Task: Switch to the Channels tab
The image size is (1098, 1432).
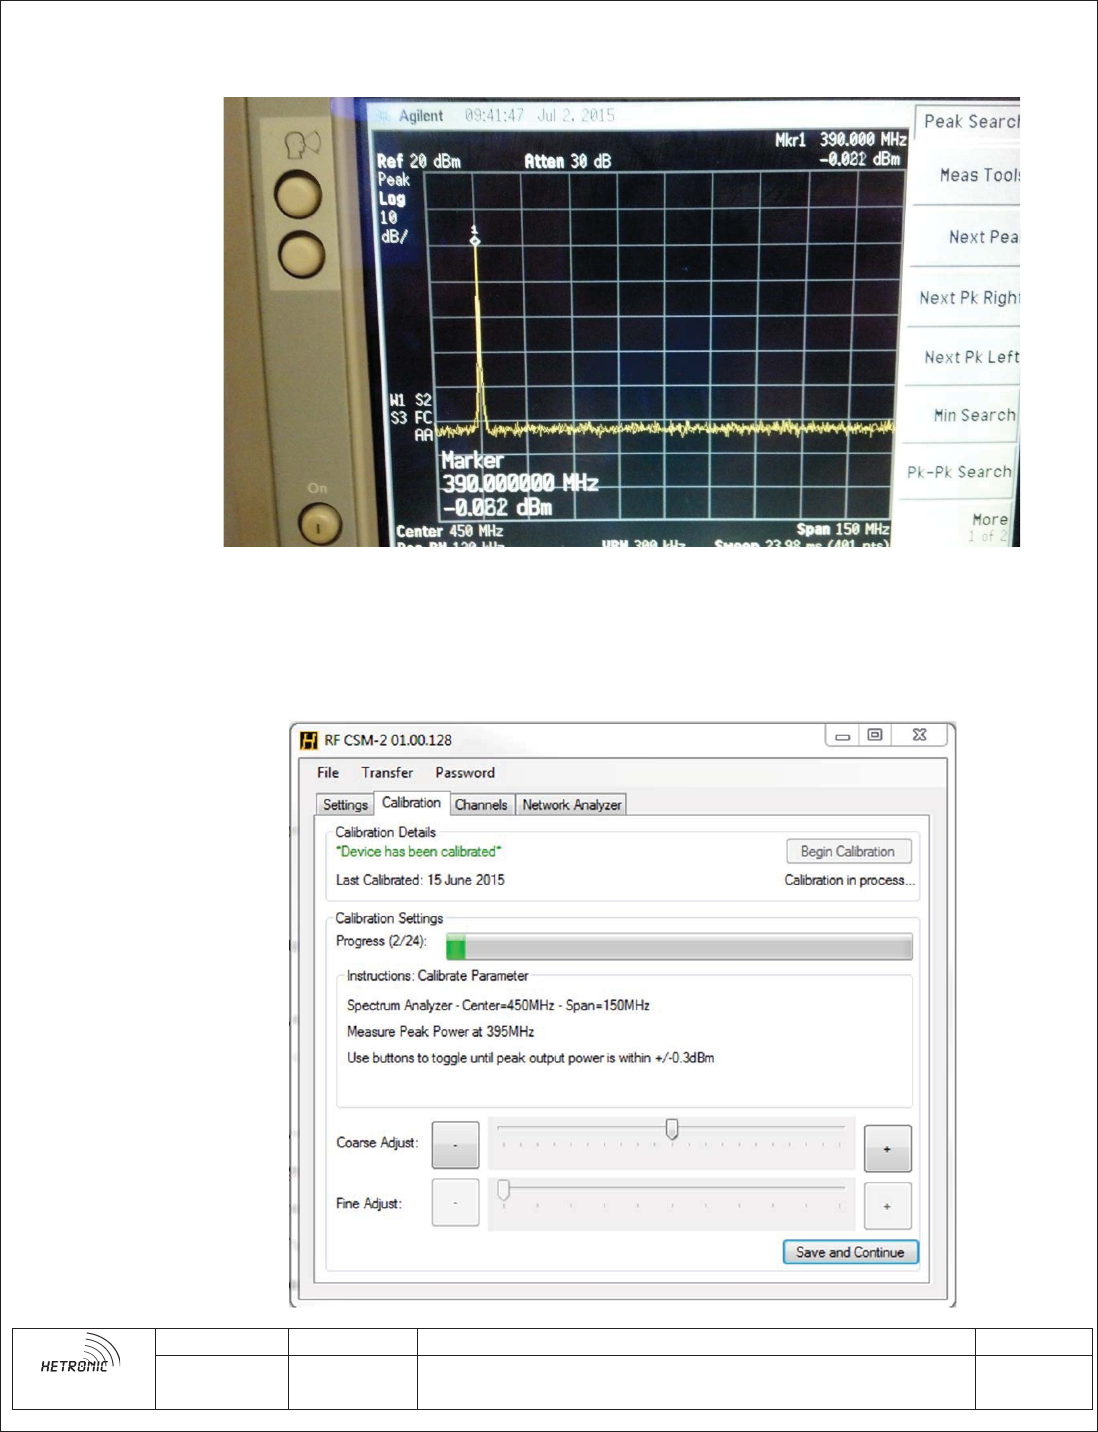Action: pos(481,805)
